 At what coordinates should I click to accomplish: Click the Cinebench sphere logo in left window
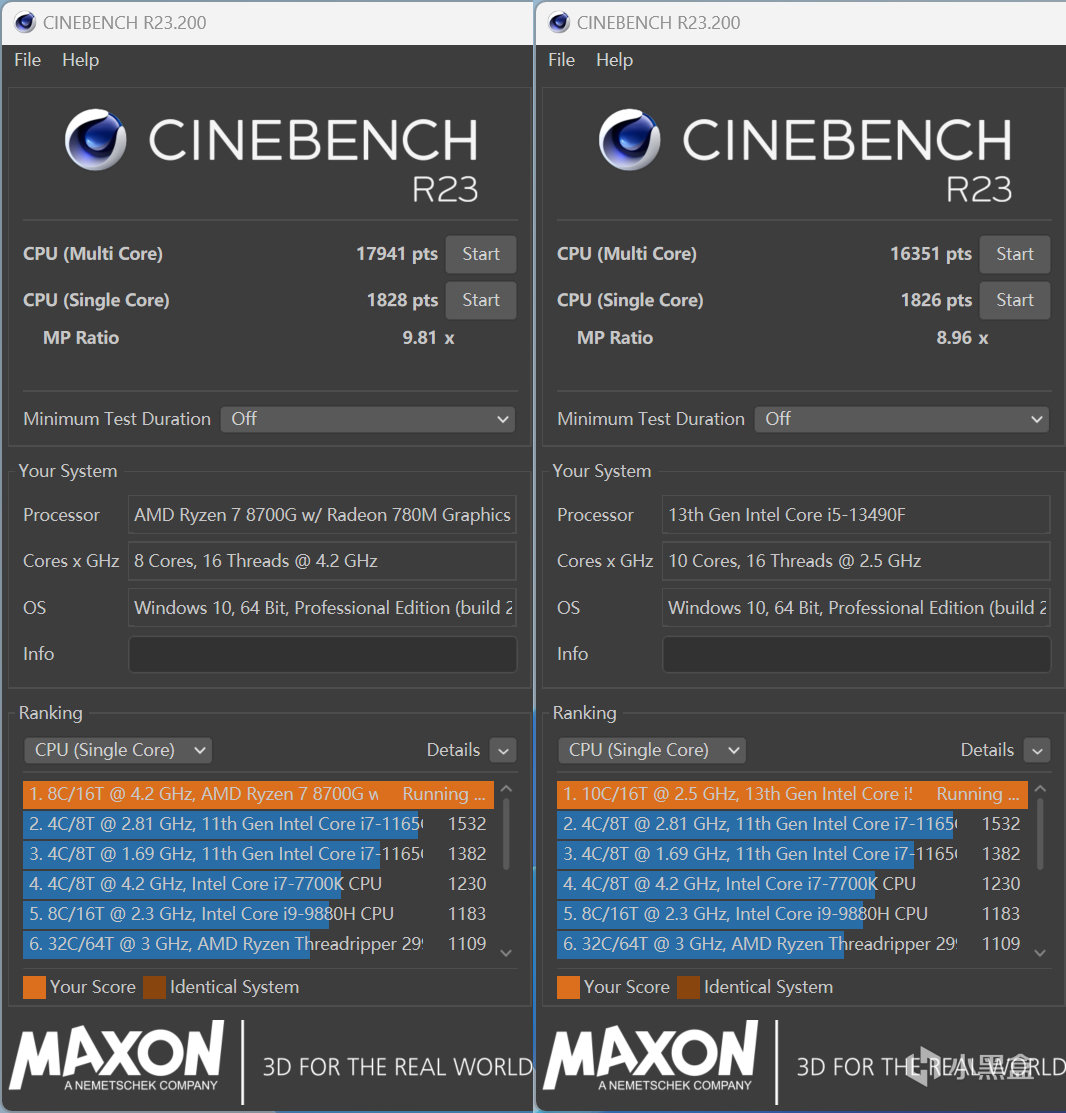click(x=96, y=140)
